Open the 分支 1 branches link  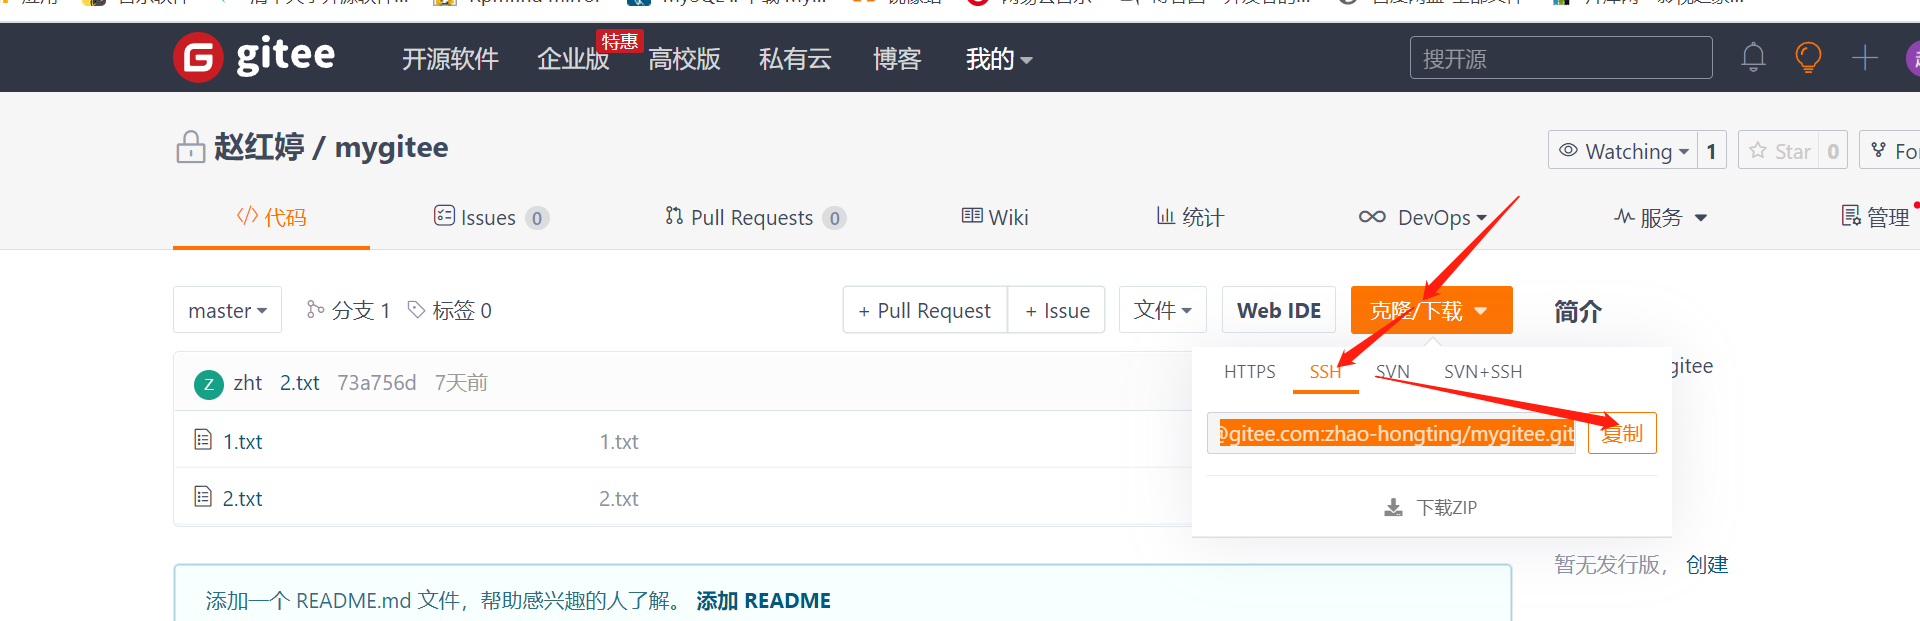[349, 310]
